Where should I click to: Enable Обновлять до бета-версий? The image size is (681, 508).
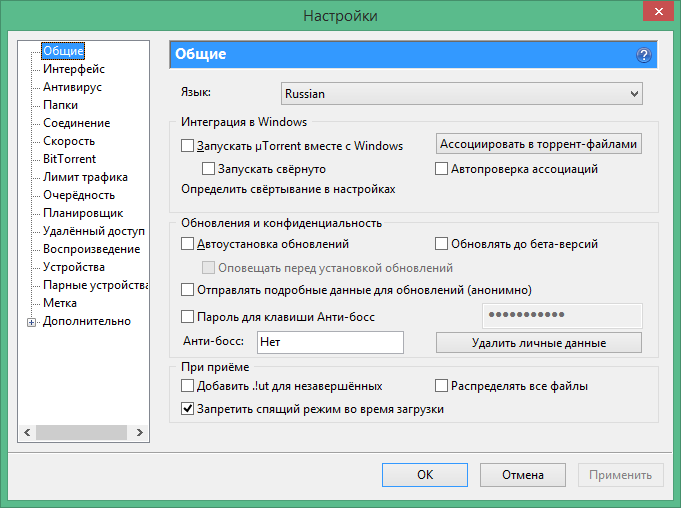tap(441, 244)
